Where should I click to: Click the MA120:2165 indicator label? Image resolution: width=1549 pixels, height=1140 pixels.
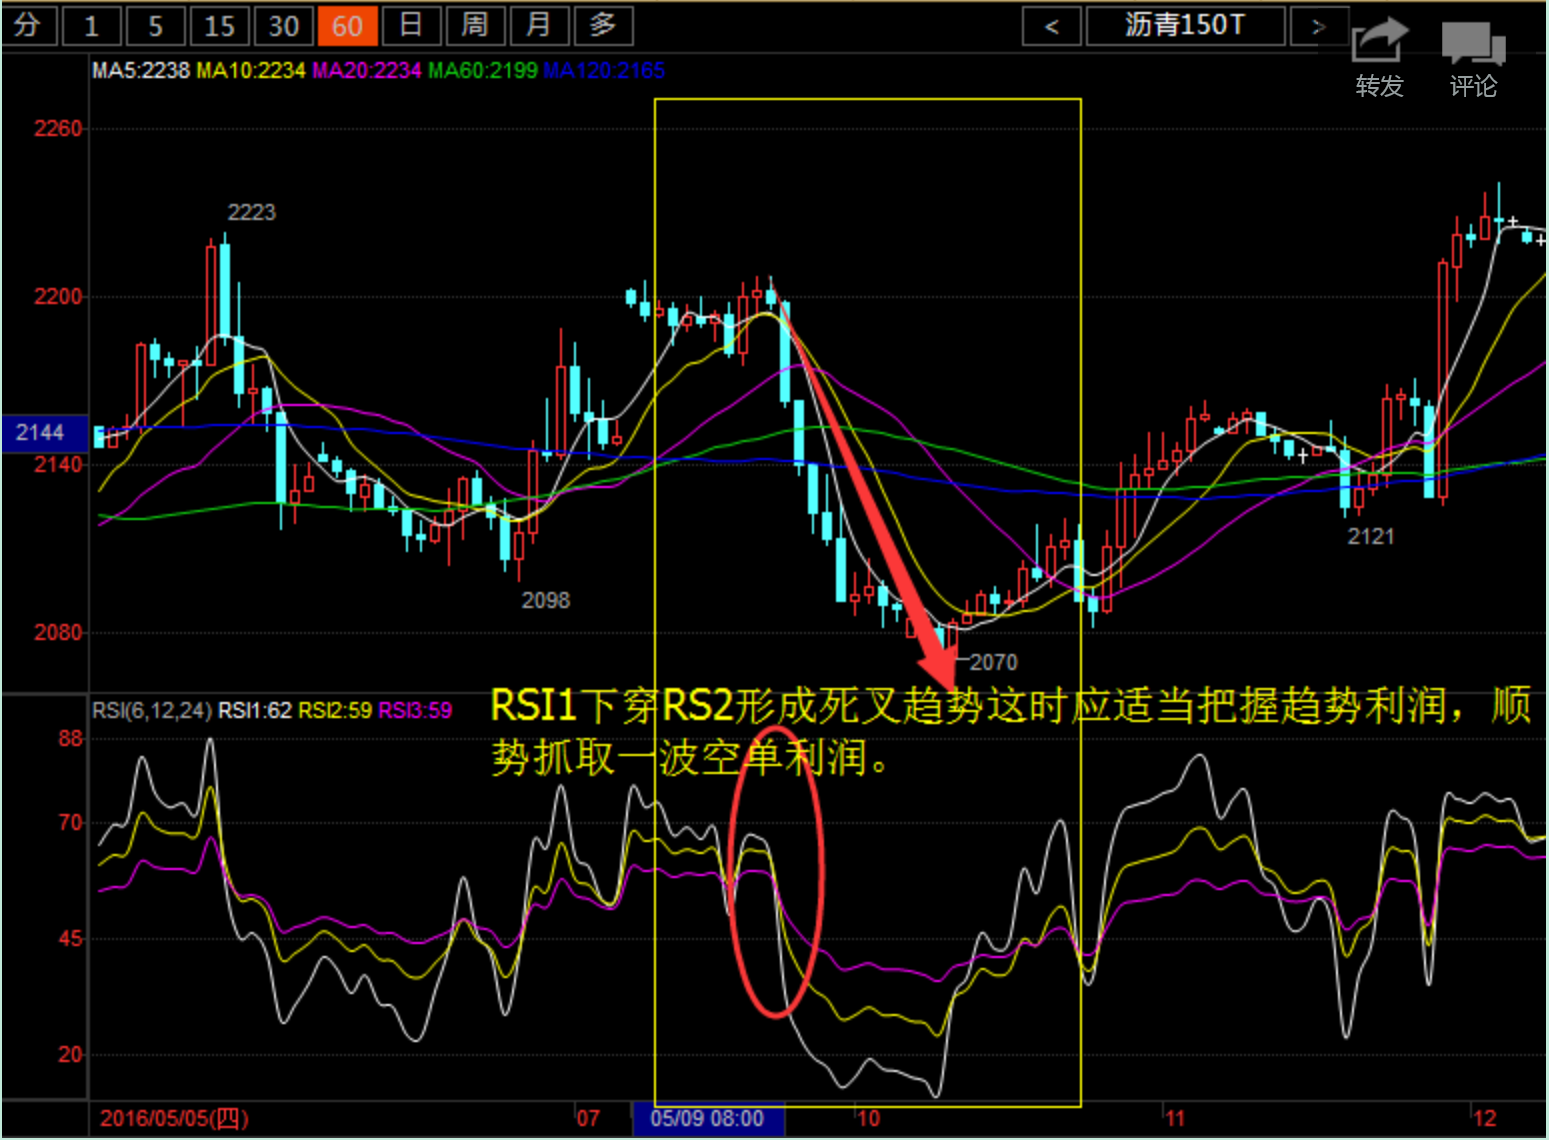(x=604, y=70)
